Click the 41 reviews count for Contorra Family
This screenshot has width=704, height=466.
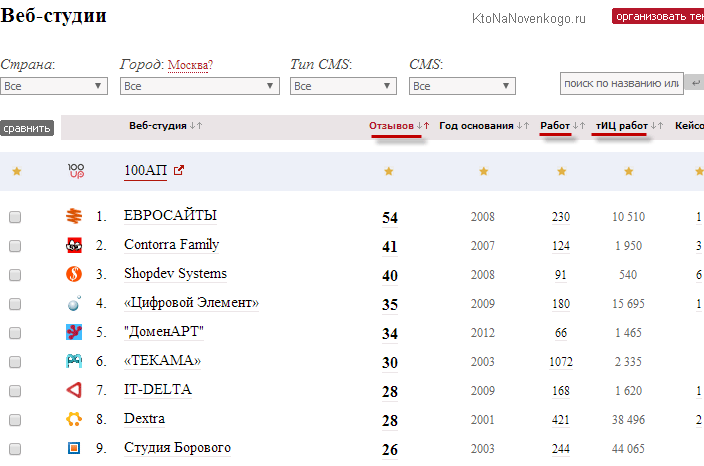(x=390, y=246)
